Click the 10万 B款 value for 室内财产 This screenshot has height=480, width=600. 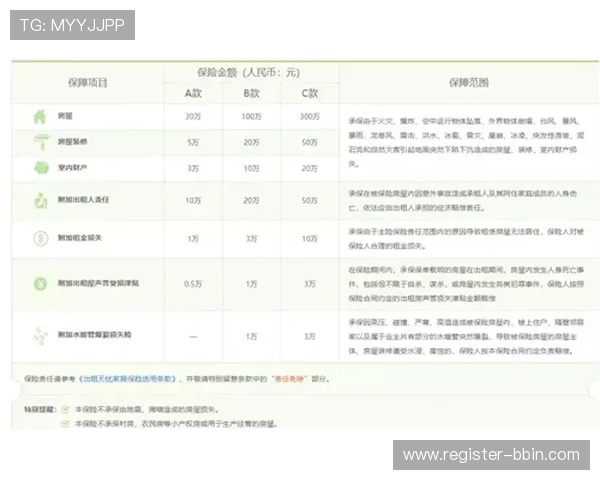[251, 168]
